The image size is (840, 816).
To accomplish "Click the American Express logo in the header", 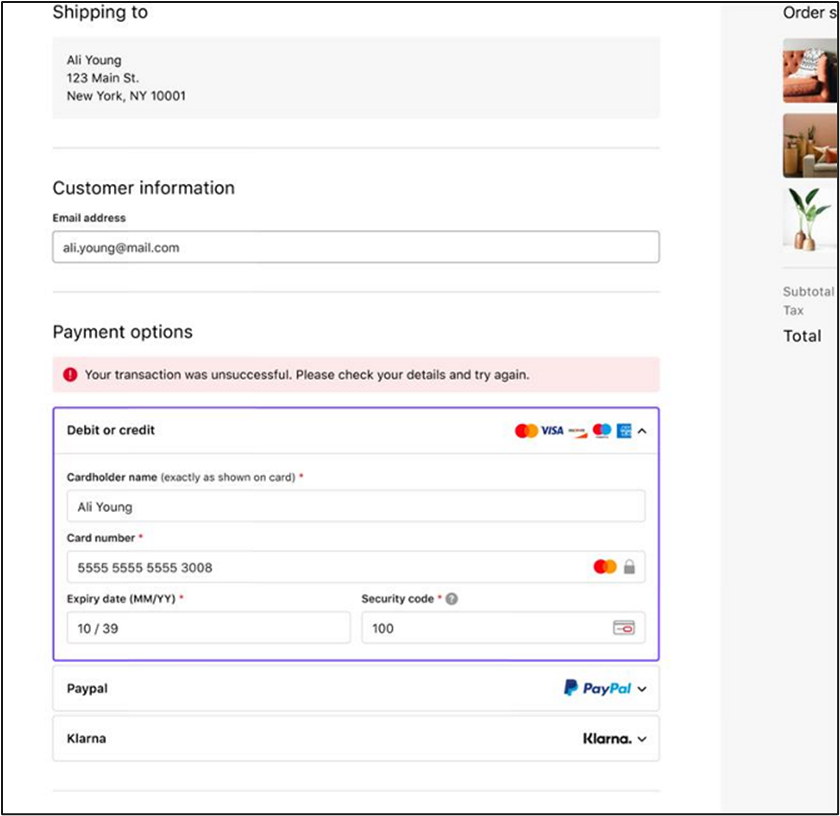I will tap(624, 431).
